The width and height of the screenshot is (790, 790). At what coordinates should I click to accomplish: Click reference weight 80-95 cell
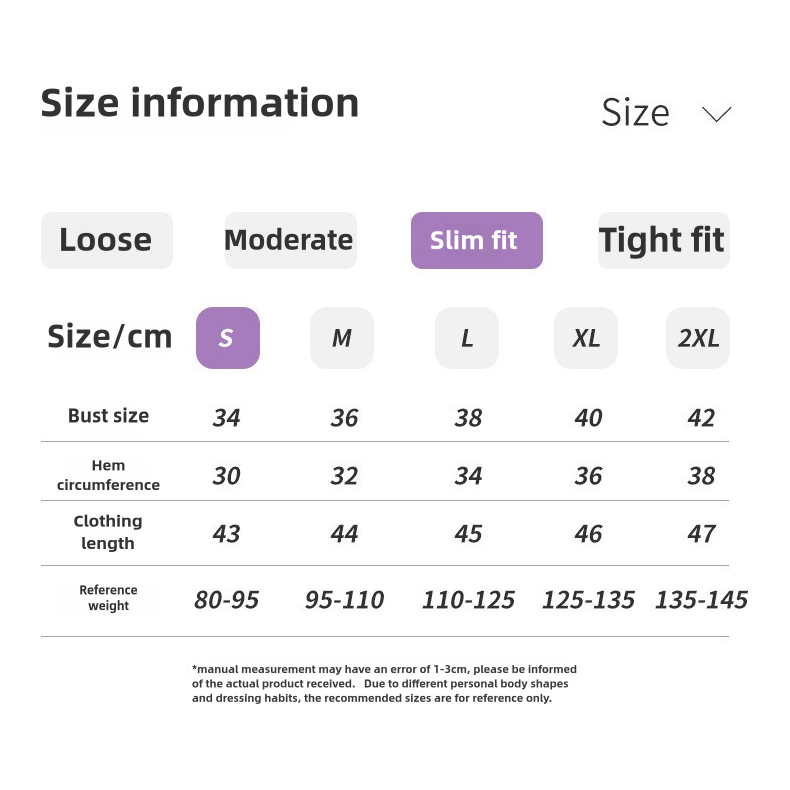tap(227, 600)
